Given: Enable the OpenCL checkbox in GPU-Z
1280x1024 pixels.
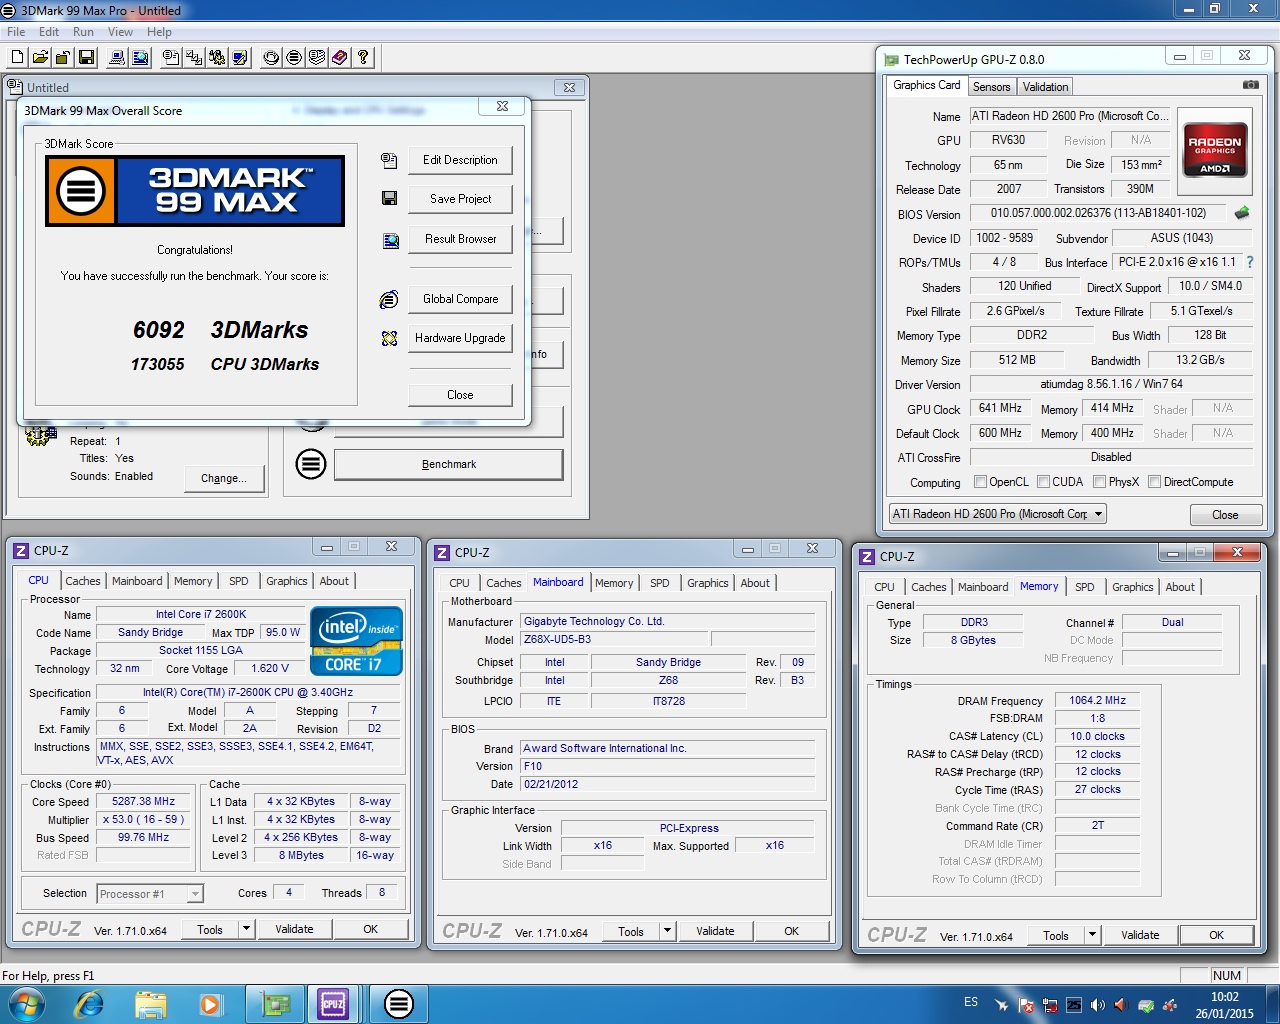Looking at the screenshot, I should click(x=980, y=482).
